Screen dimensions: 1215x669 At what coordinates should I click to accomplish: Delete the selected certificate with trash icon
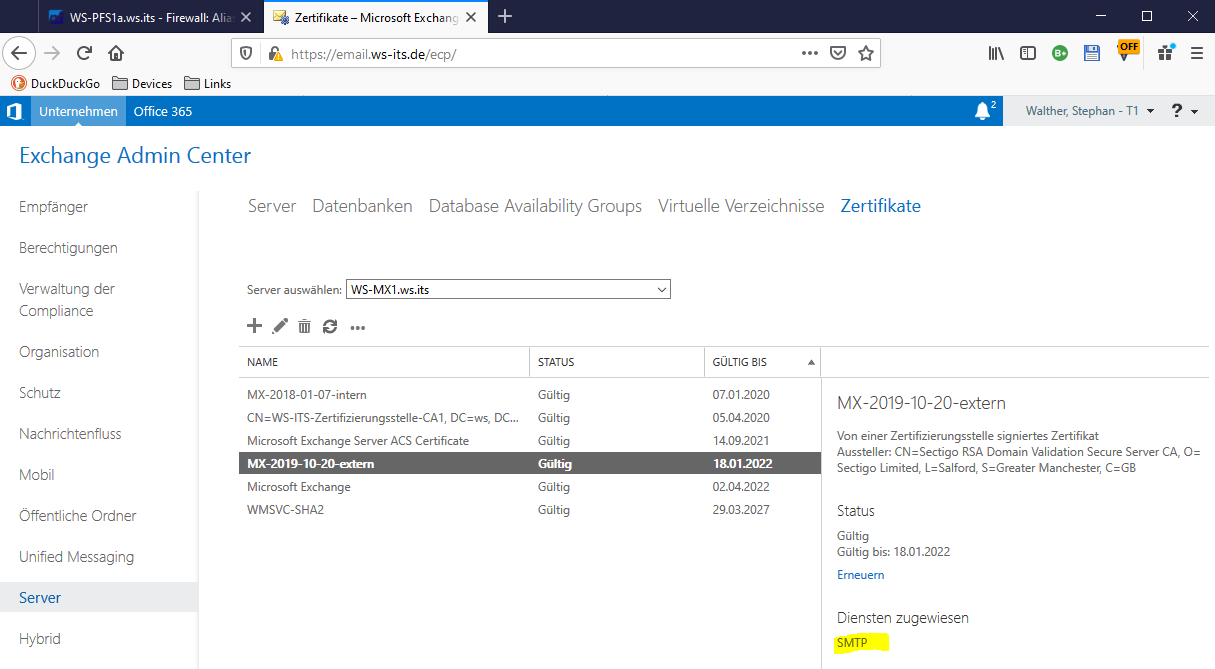(x=305, y=326)
